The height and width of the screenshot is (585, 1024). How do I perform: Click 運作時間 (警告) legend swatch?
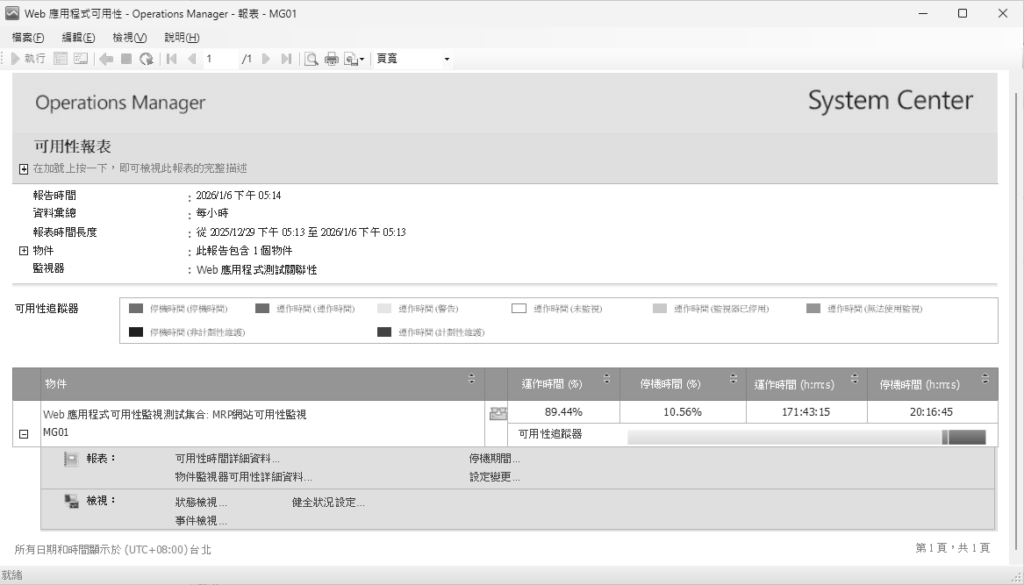(385, 308)
